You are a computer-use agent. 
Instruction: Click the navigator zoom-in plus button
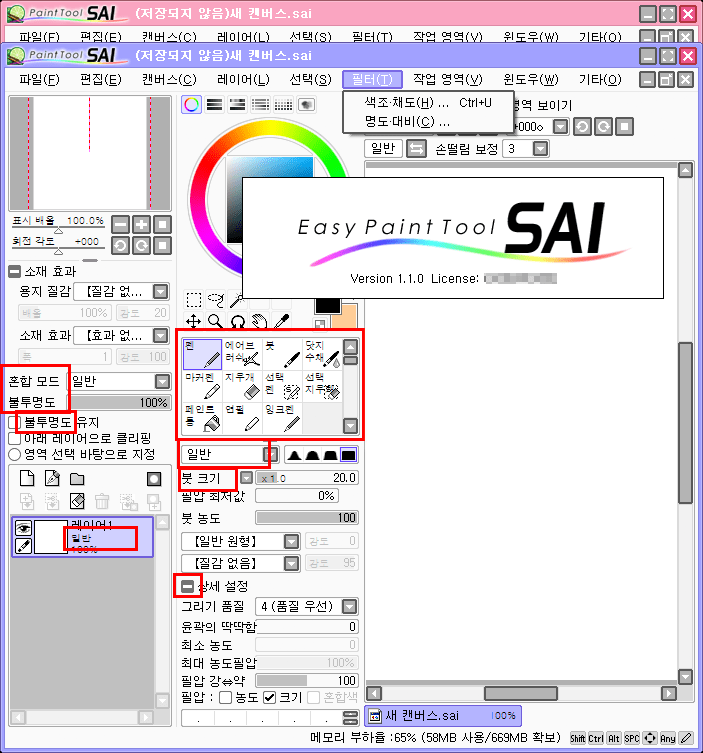[x=141, y=224]
